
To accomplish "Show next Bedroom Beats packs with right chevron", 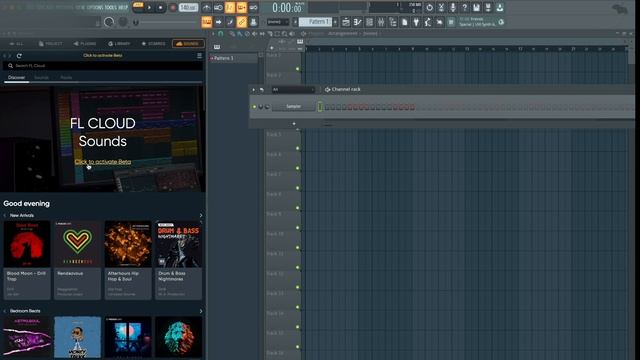I will (200, 311).
